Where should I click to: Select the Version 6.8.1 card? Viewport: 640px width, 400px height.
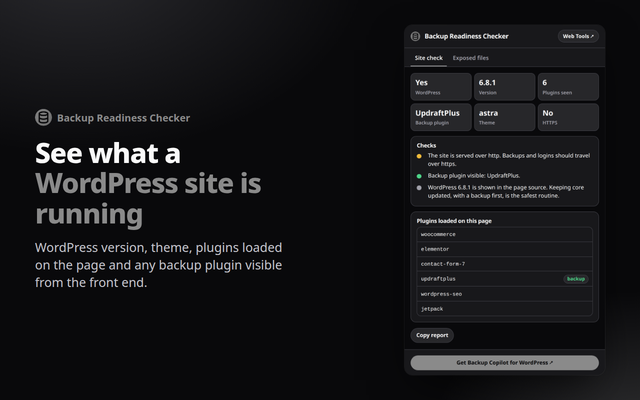click(x=504, y=87)
